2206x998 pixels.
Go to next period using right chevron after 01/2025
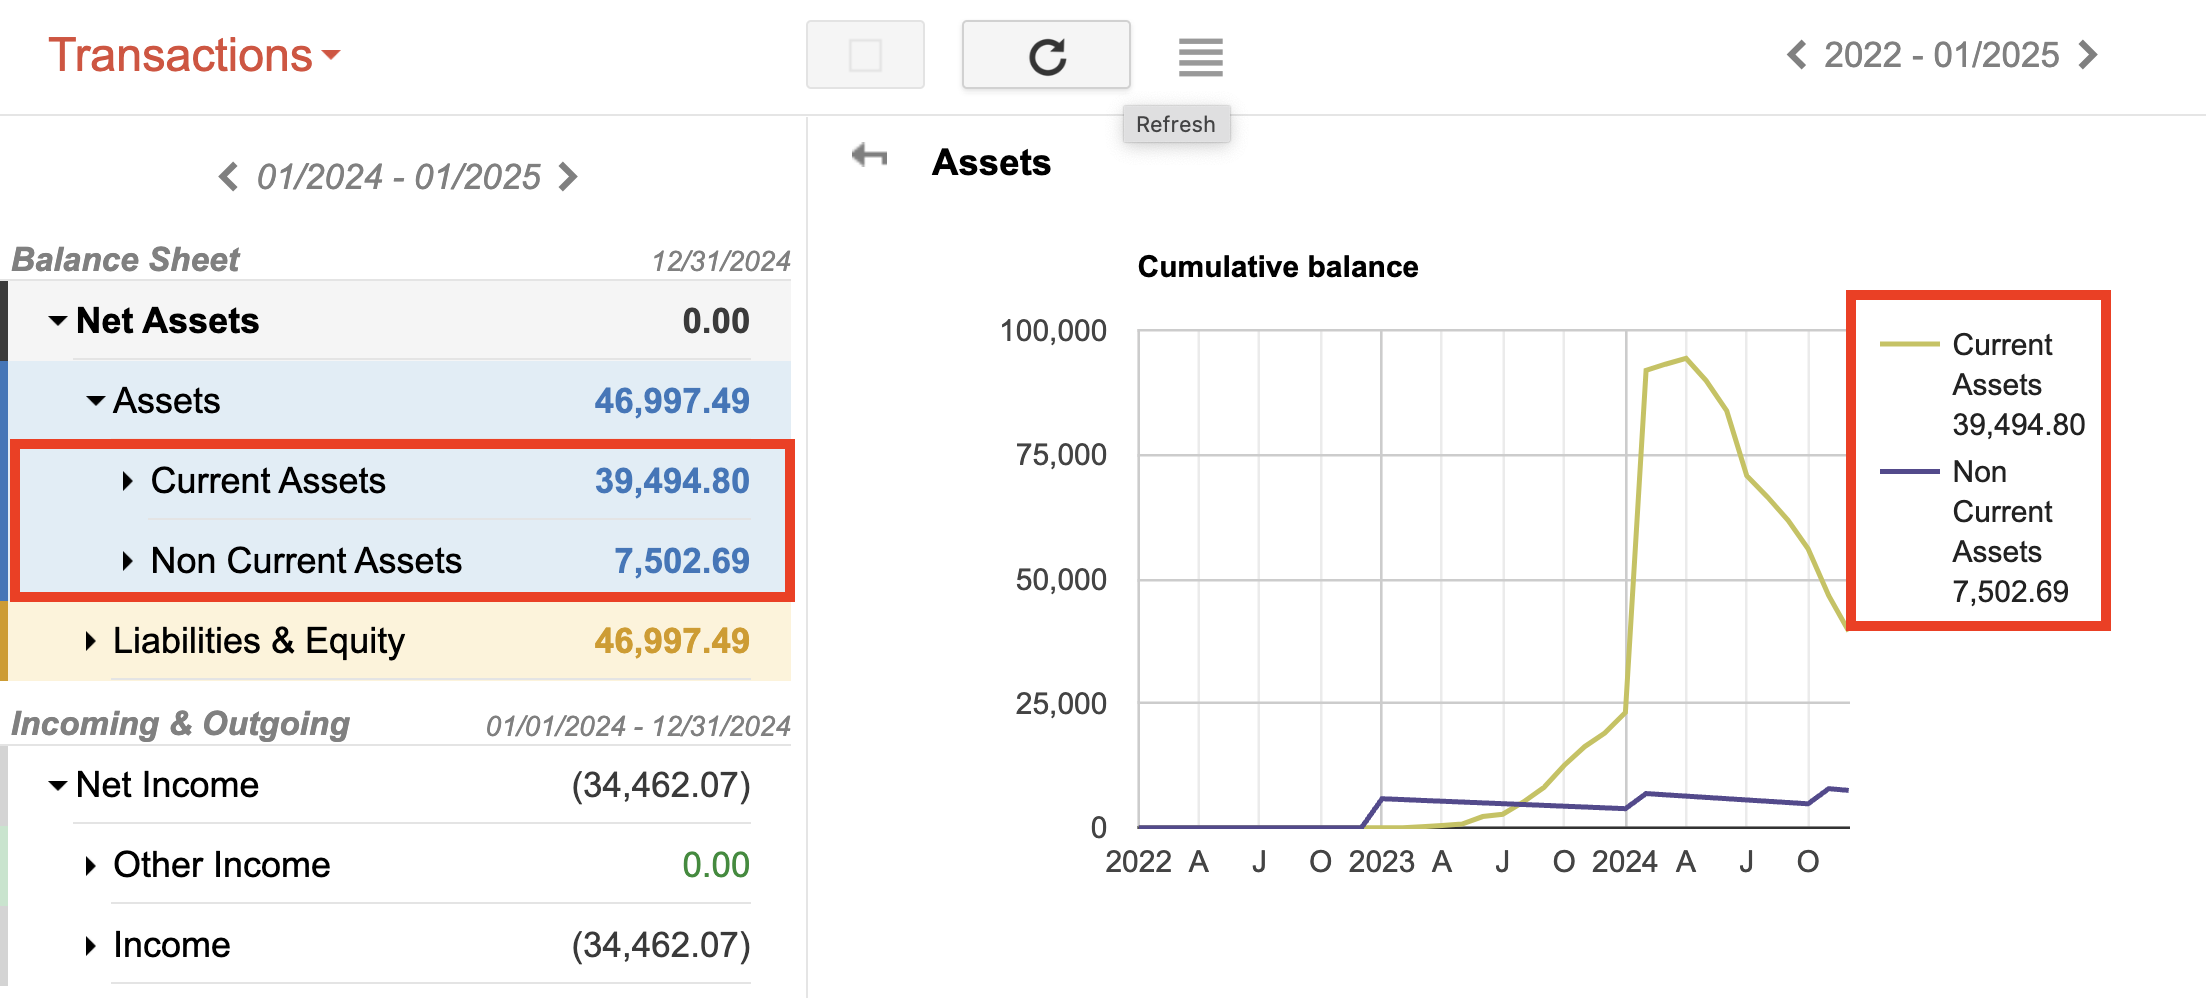(2088, 55)
